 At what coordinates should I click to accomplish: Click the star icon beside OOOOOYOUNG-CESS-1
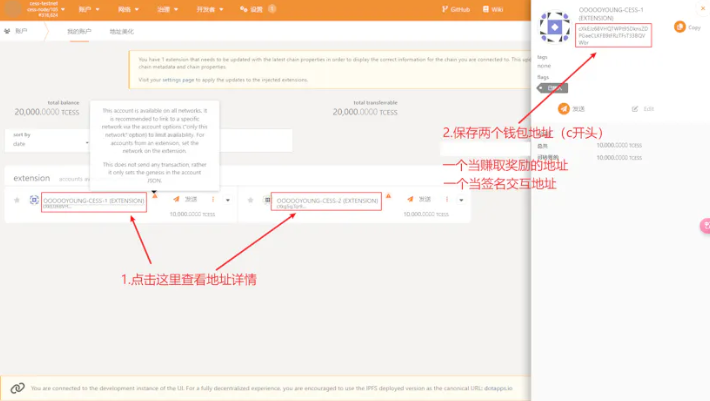[17, 200]
